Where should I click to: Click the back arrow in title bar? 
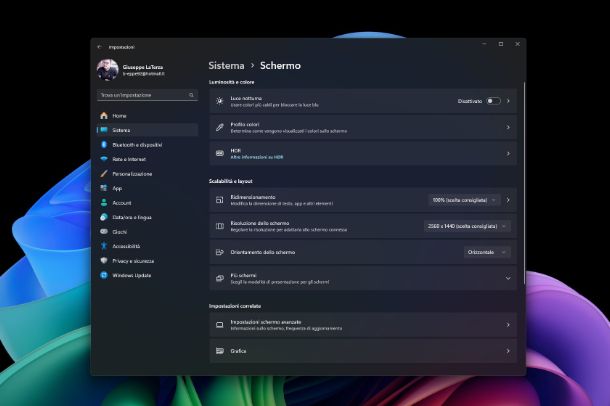pyautogui.click(x=99, y=47)
